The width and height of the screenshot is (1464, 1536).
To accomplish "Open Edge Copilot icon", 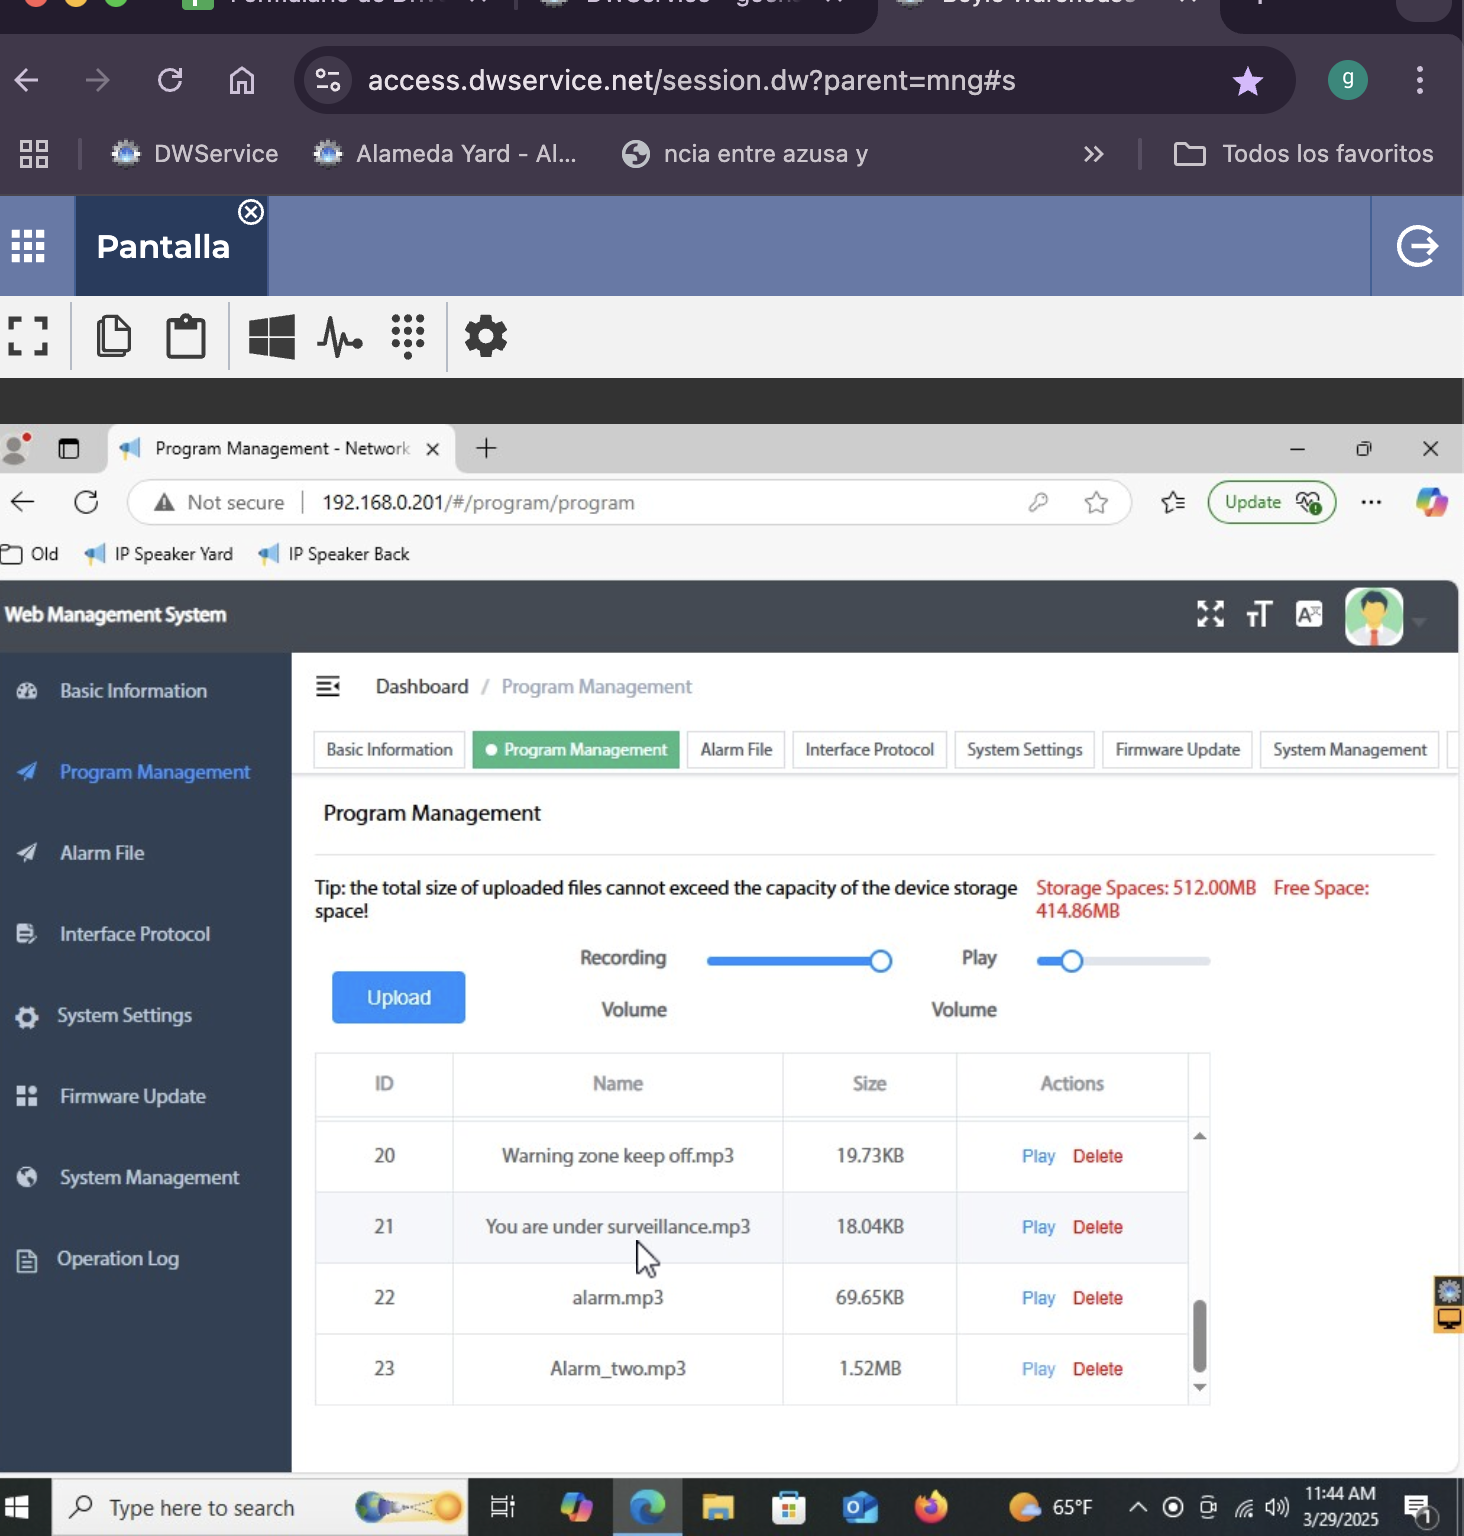I will 1431,502.
